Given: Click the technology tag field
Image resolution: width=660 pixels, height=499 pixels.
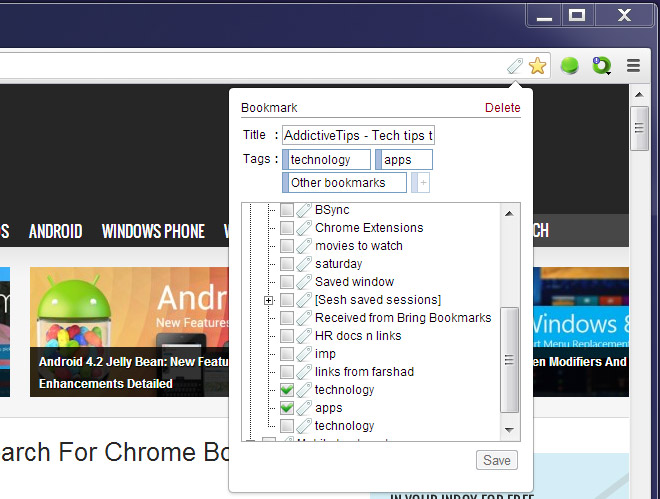Looking at the screenshot, I should [327, 159].
